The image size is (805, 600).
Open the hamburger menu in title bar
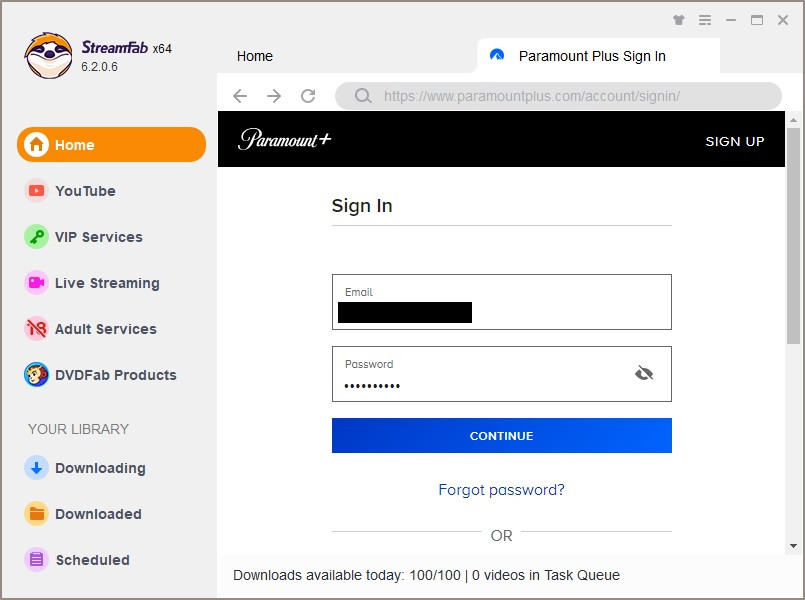click(705, 20)
